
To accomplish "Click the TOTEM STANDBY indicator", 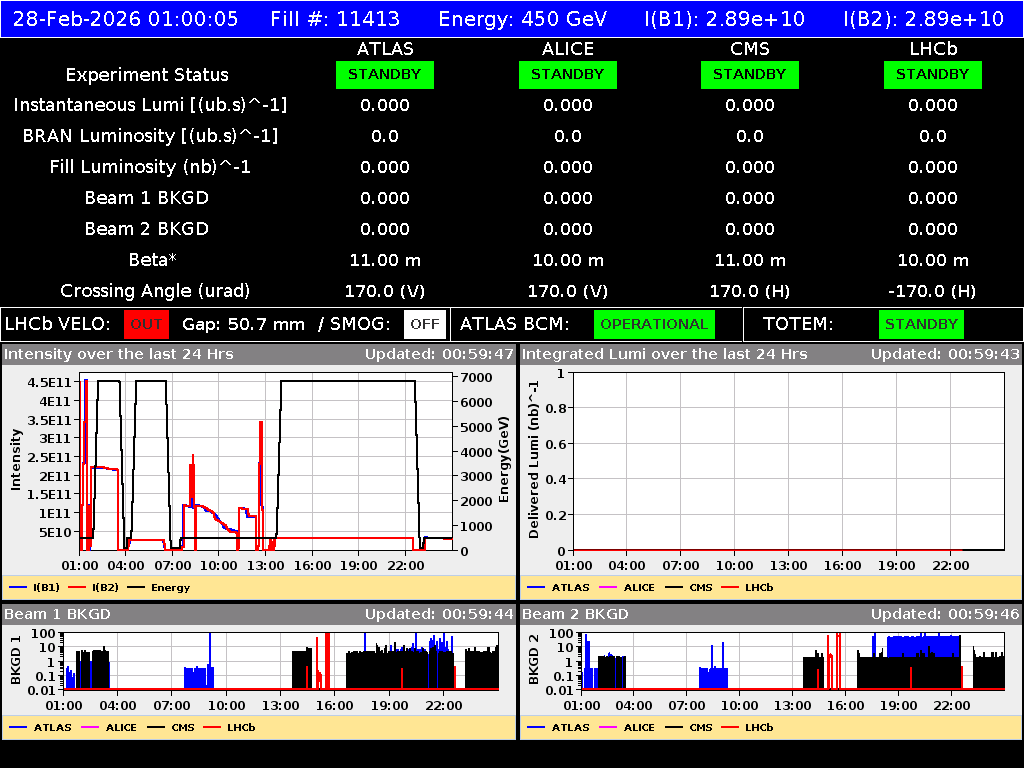I will tap(921, 324).
